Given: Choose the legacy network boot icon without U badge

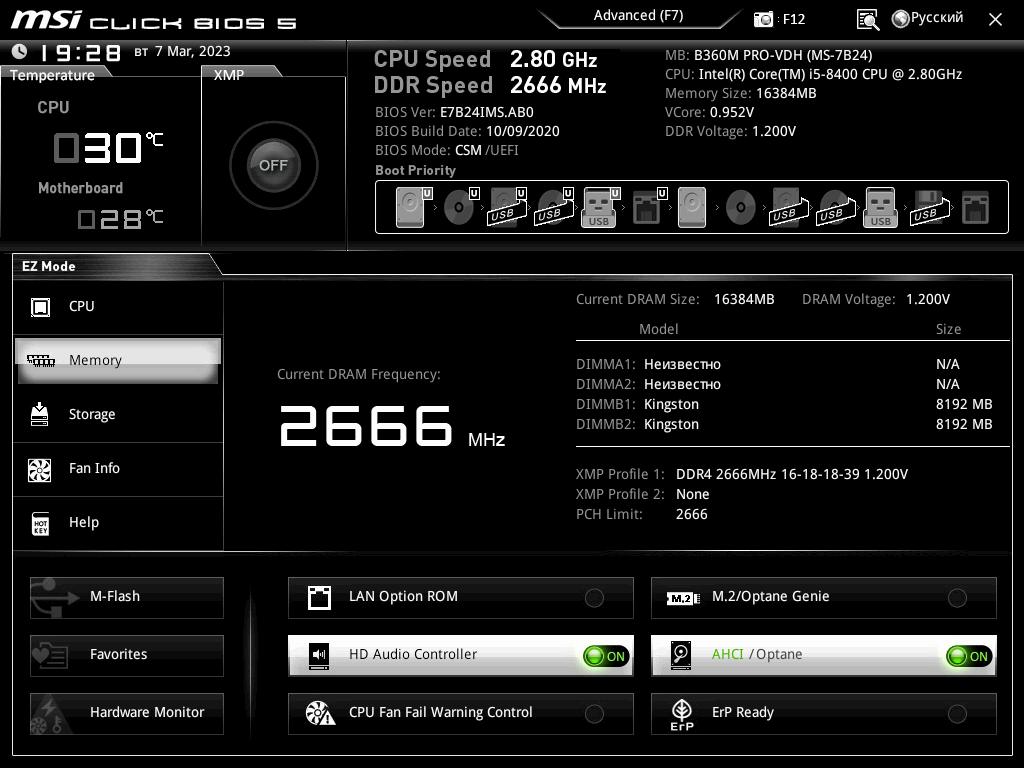Looking at the screenshot, I should click(976, 207).
